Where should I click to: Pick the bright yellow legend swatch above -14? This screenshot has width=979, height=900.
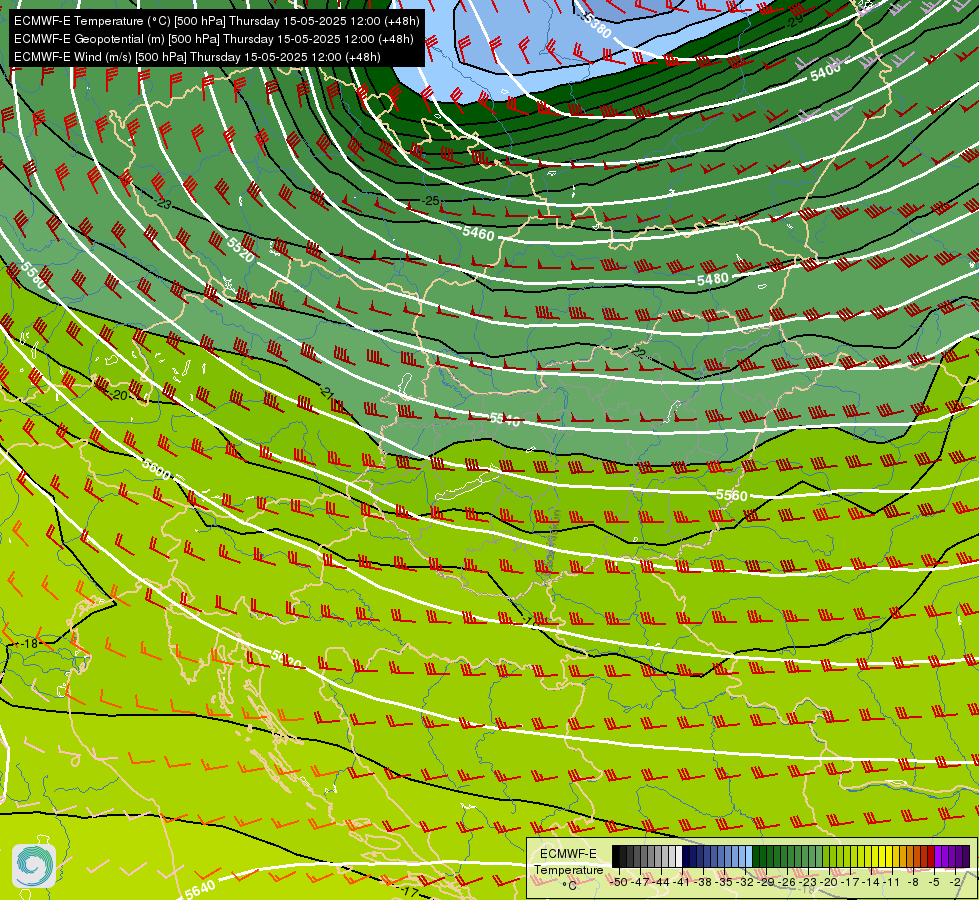[875, 856]
